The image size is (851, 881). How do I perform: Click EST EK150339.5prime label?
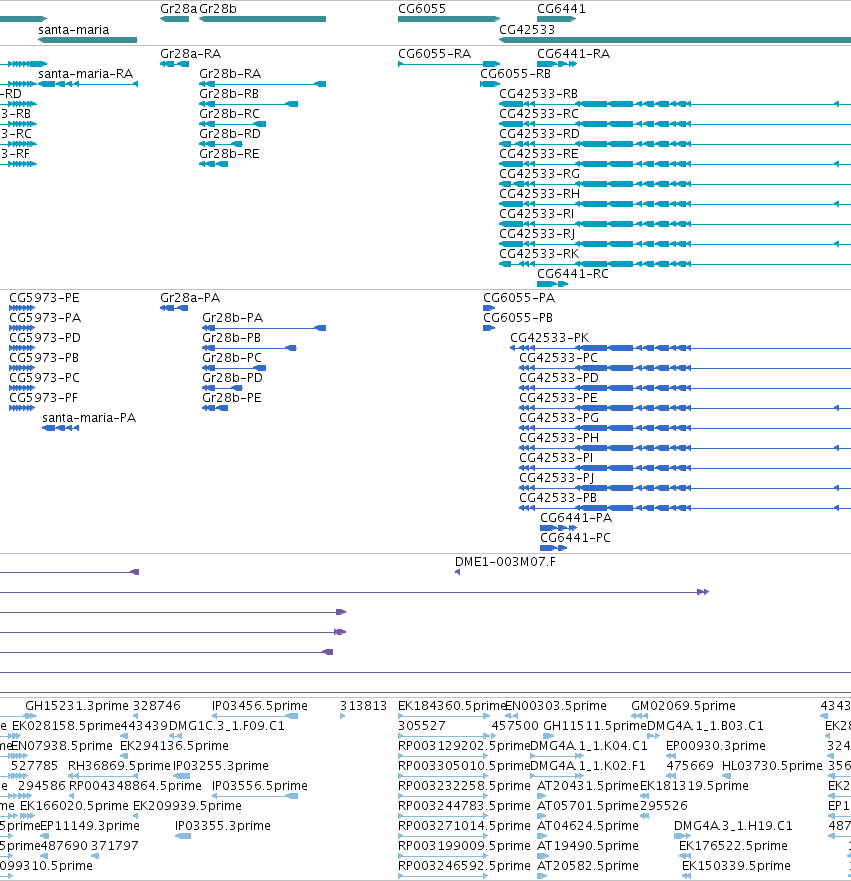(x=736, y=866)
